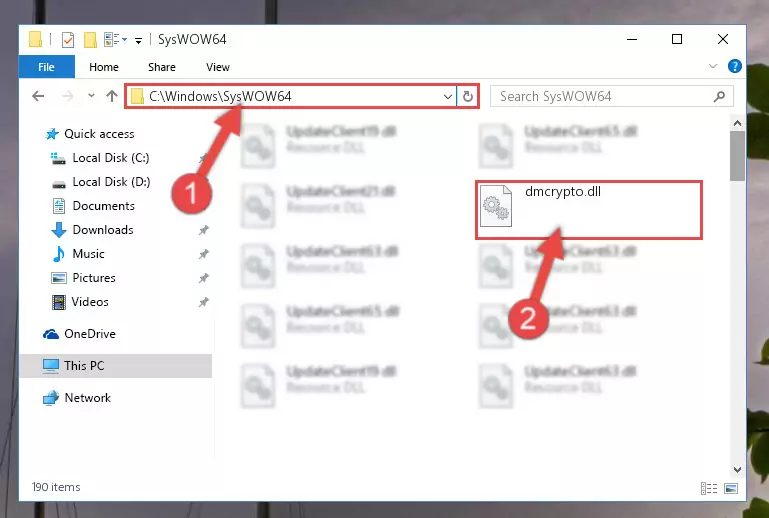Open the File menu
This screenshot has width=769, height=518.
47,67
